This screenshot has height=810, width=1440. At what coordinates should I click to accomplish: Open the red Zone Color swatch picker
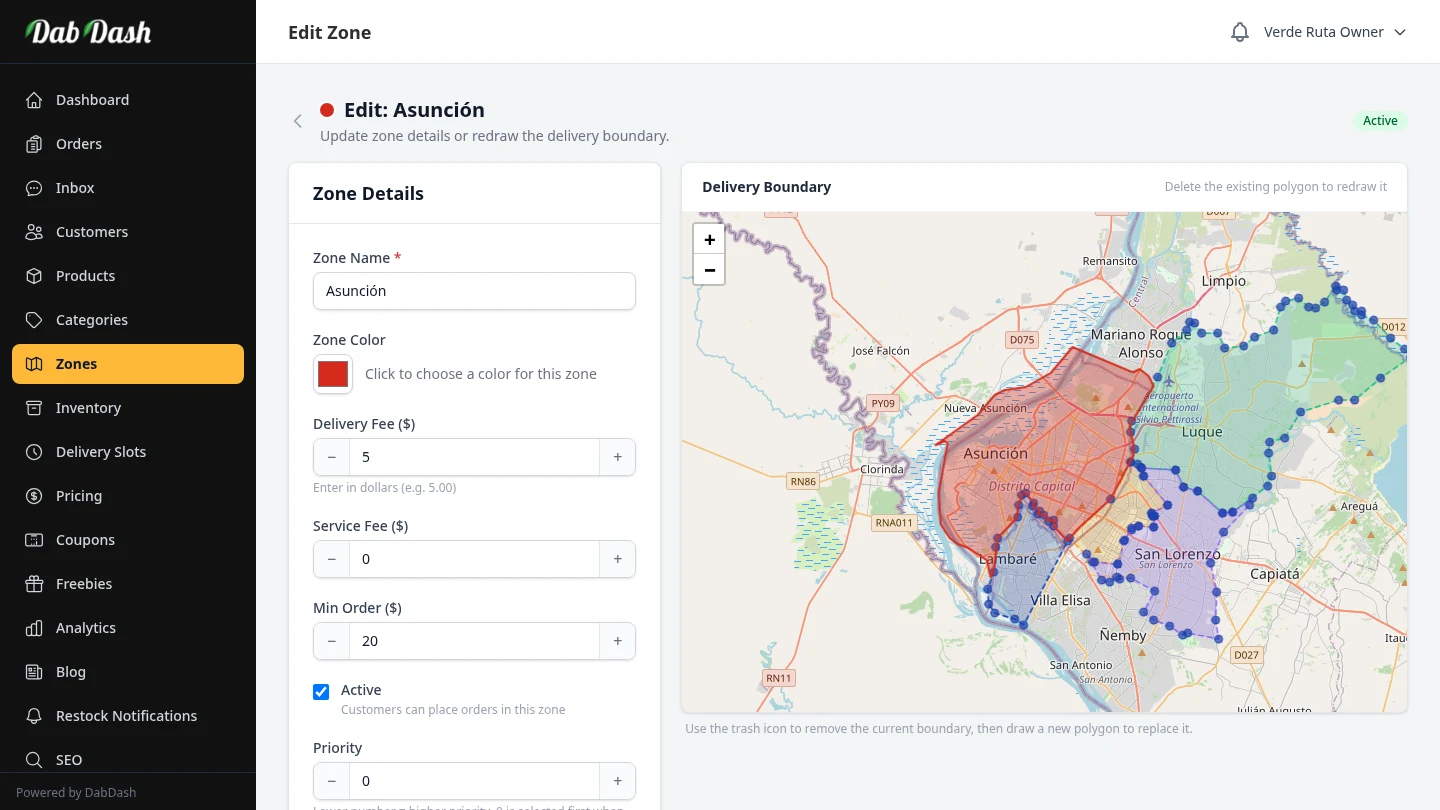tap(333, 374)
